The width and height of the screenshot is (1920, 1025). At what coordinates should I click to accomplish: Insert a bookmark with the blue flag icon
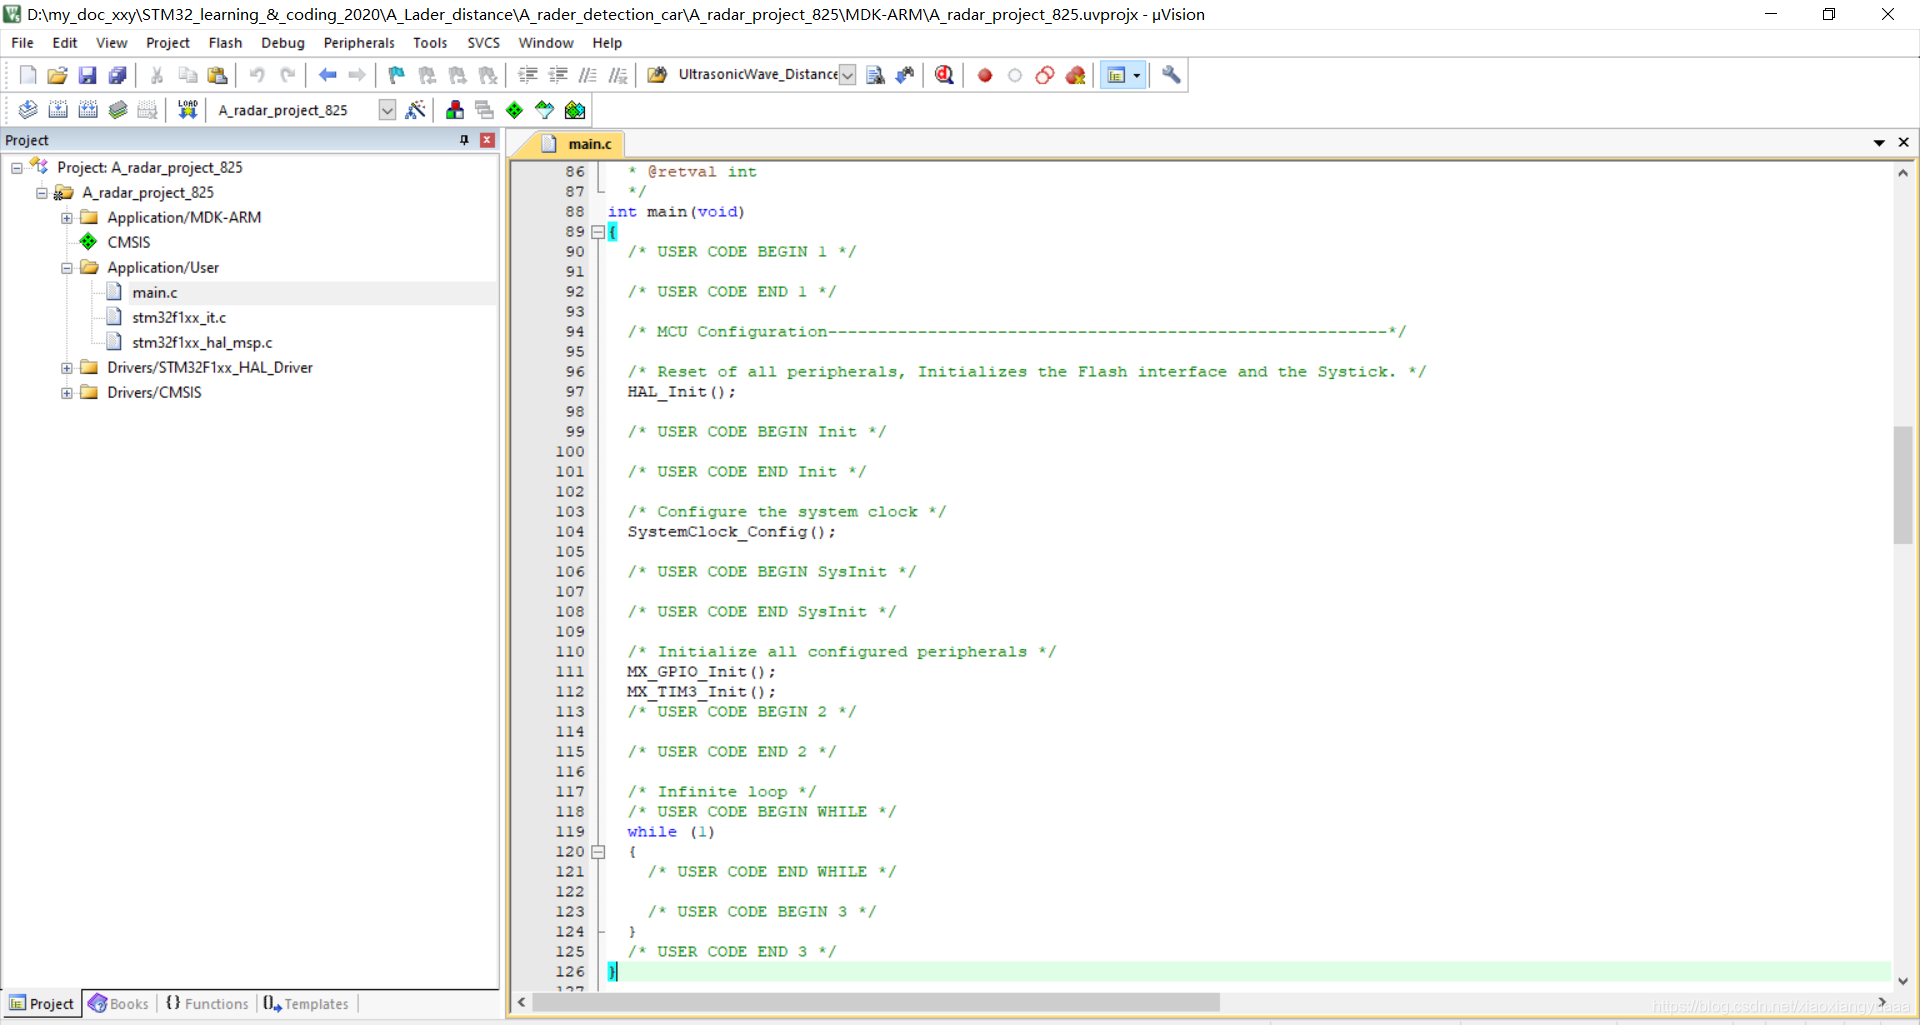coord(397,75)
